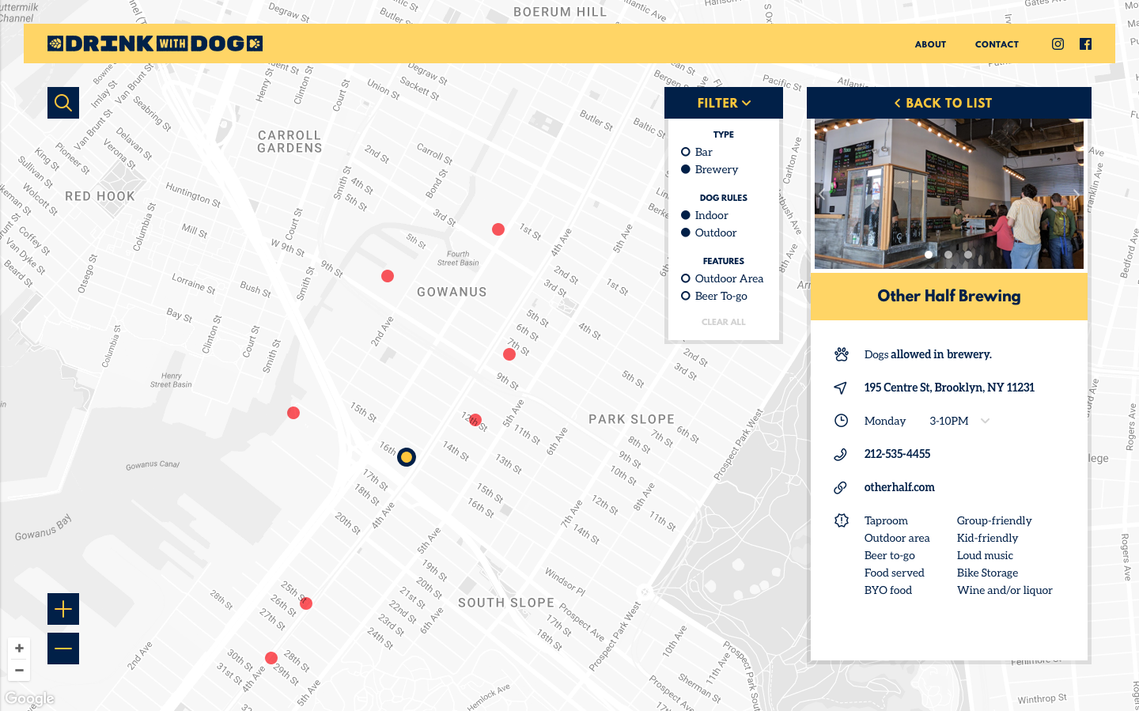The image size is (1139, 711).
Task: Open the map search magnifier button
Action: click(63, 103)
